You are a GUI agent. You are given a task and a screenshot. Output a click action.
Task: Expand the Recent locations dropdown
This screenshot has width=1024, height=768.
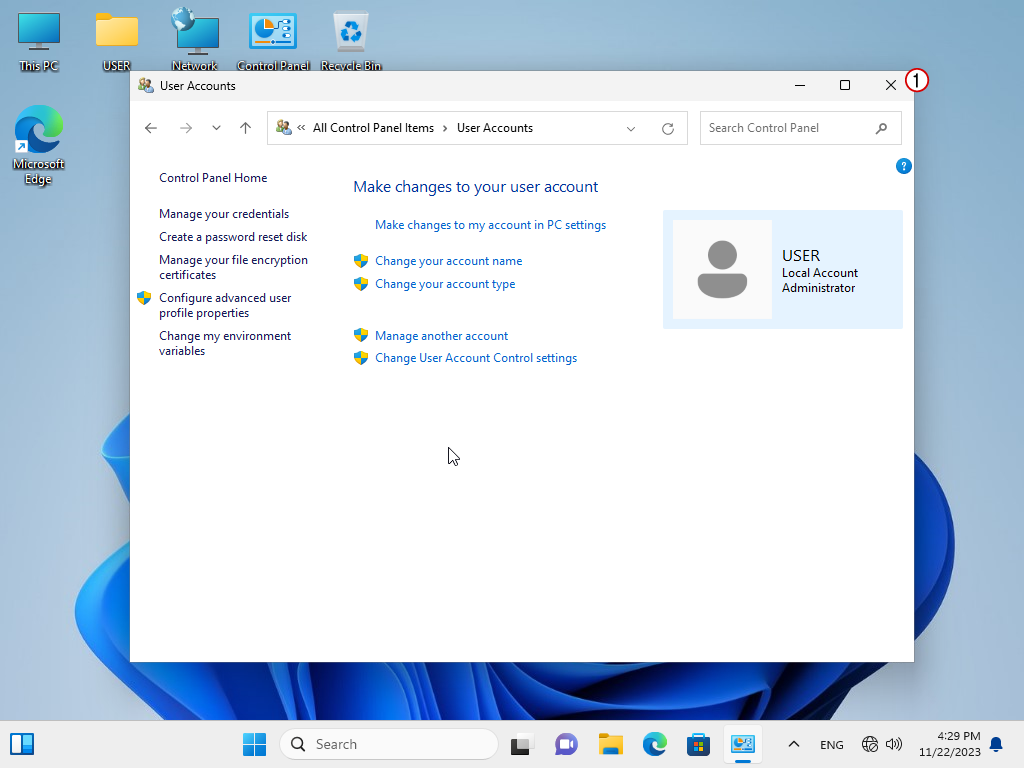pyautogui.click(x=216, y=128)
